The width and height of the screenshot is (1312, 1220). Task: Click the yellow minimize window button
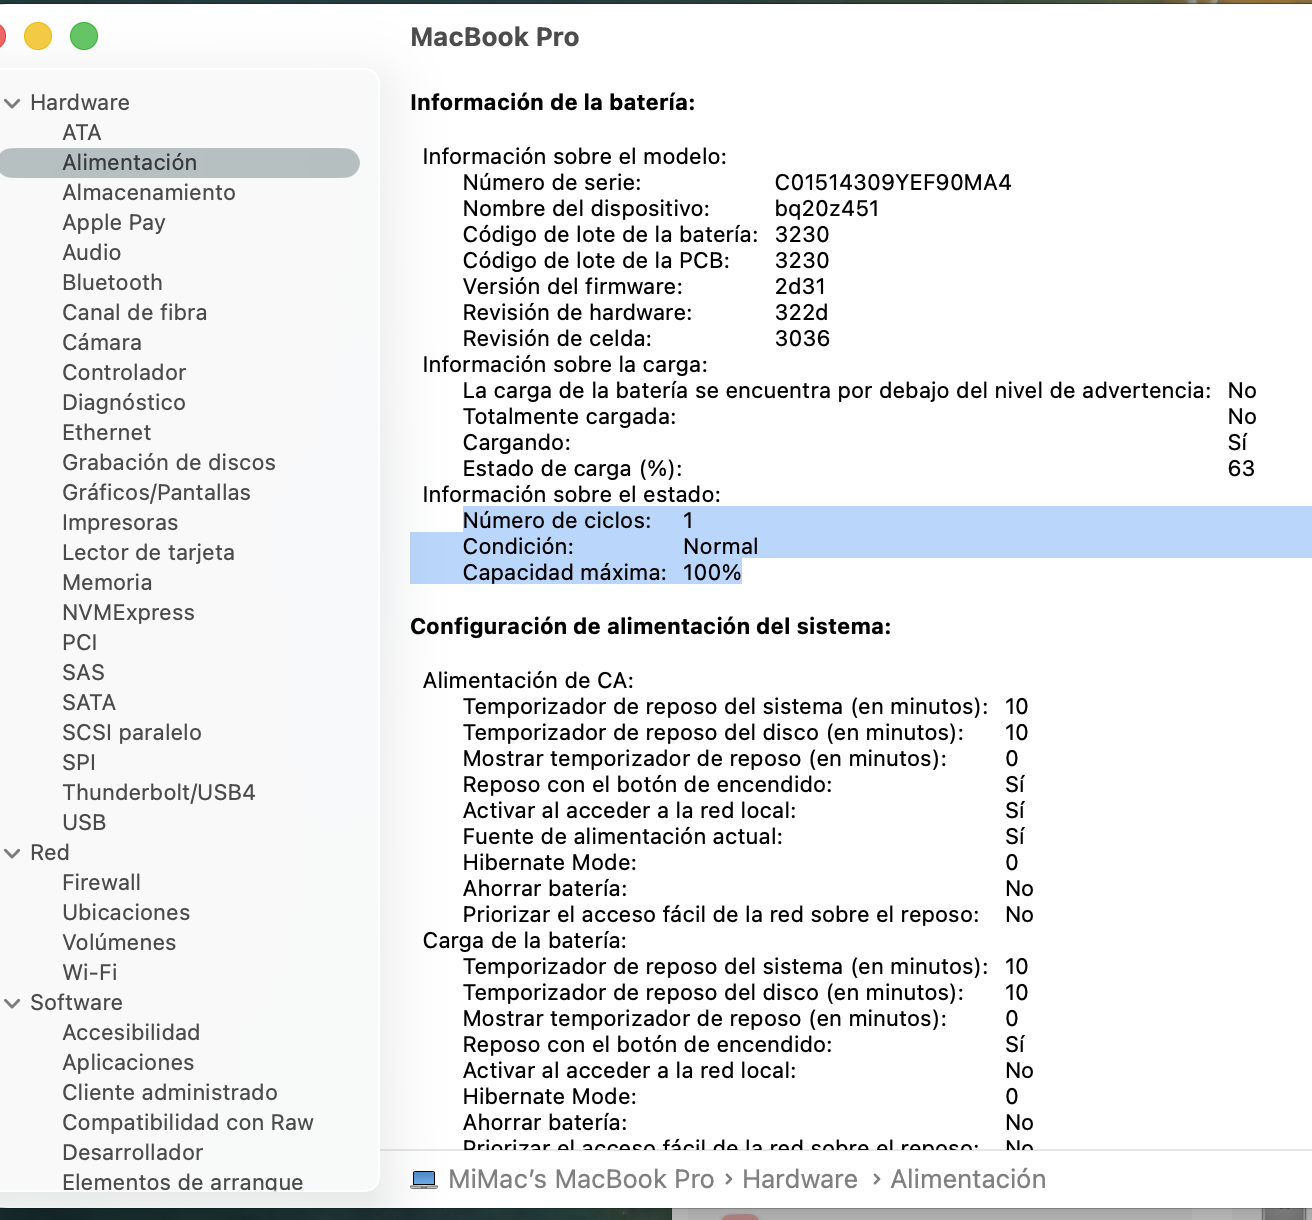(x=38, y=37)
